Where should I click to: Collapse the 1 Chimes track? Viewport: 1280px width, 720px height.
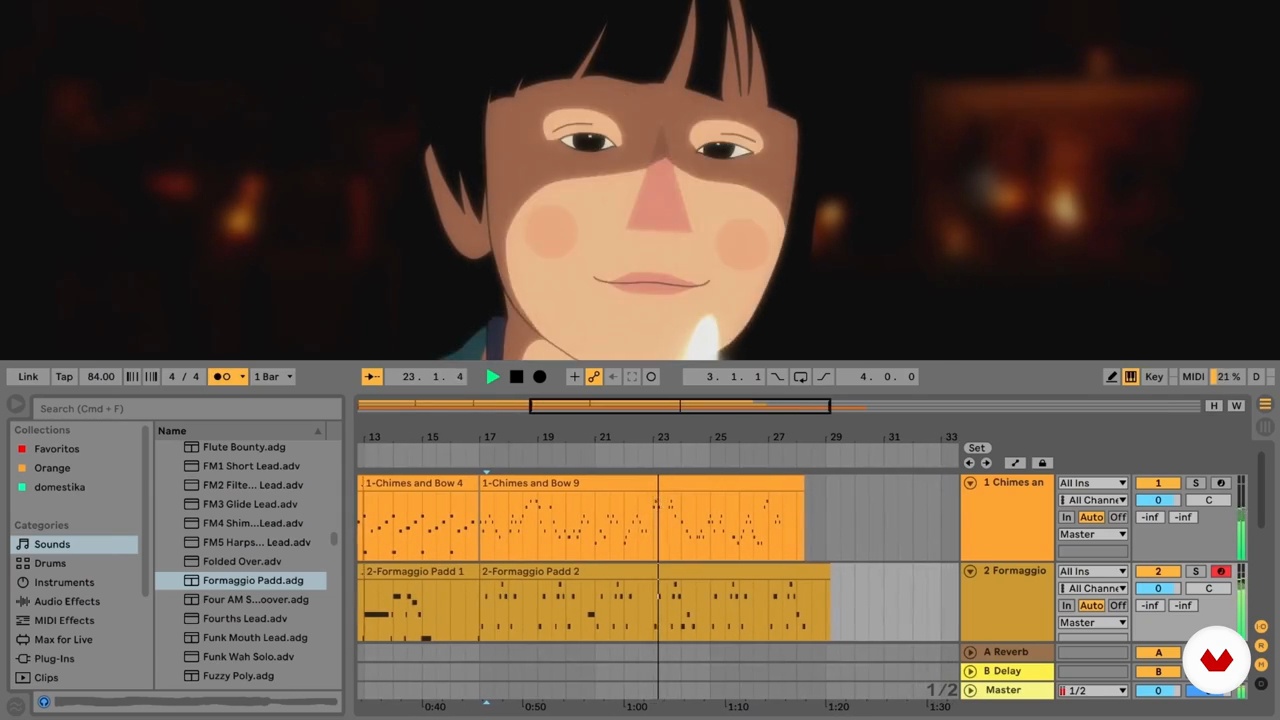[970, 483]
